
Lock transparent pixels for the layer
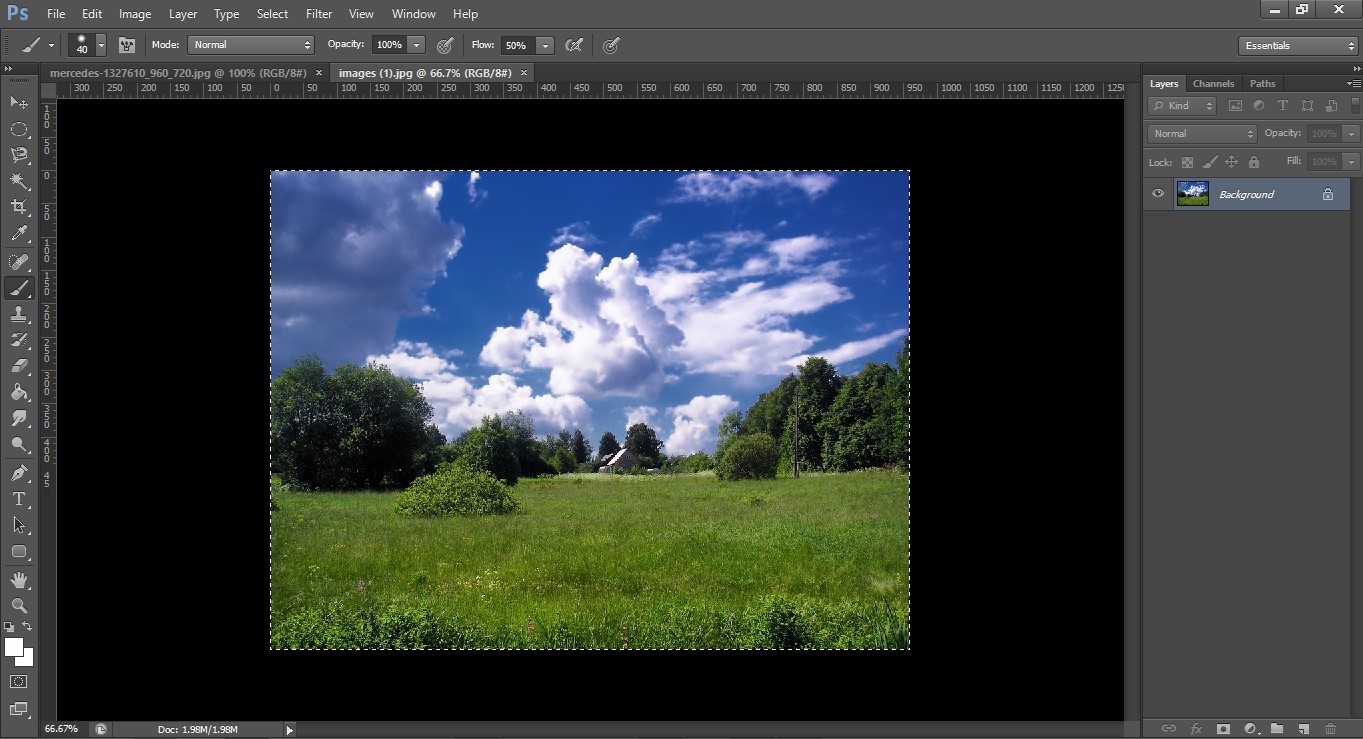click(x=1187, y=161)
